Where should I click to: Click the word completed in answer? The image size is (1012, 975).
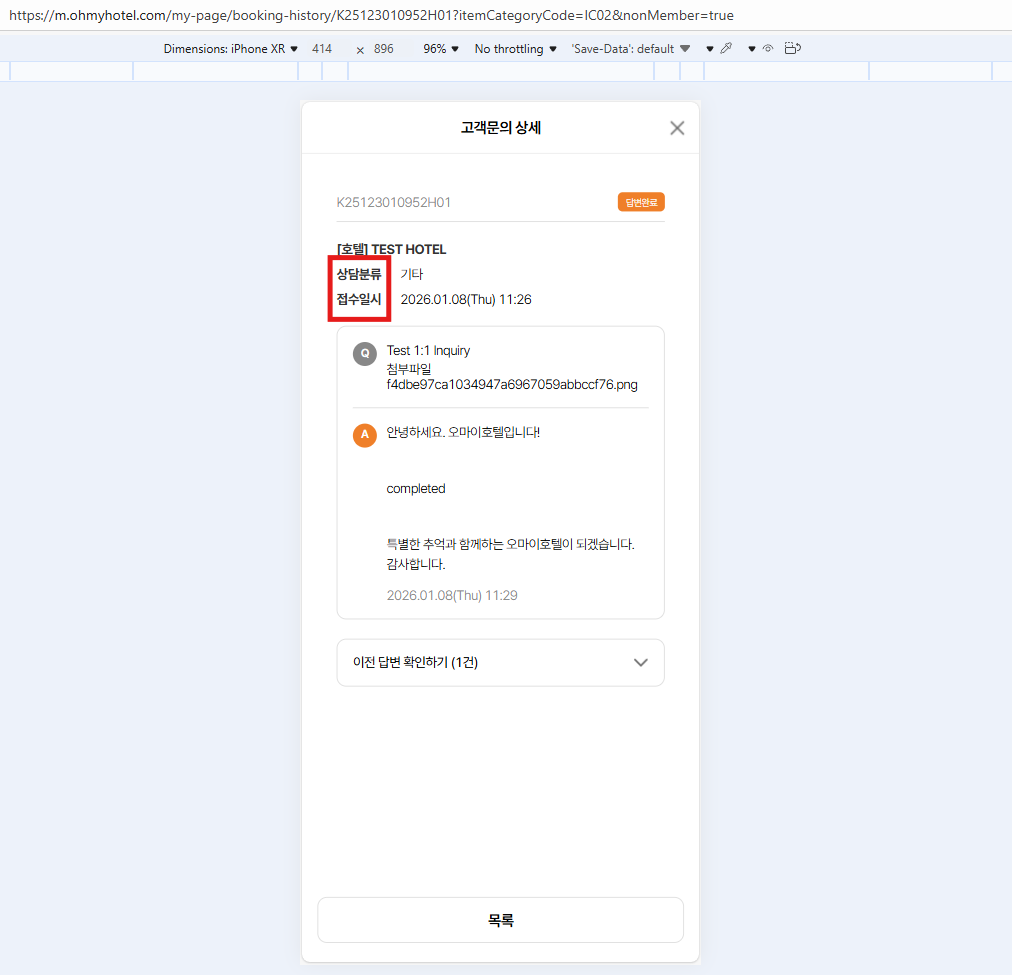[x=416, y=488]
